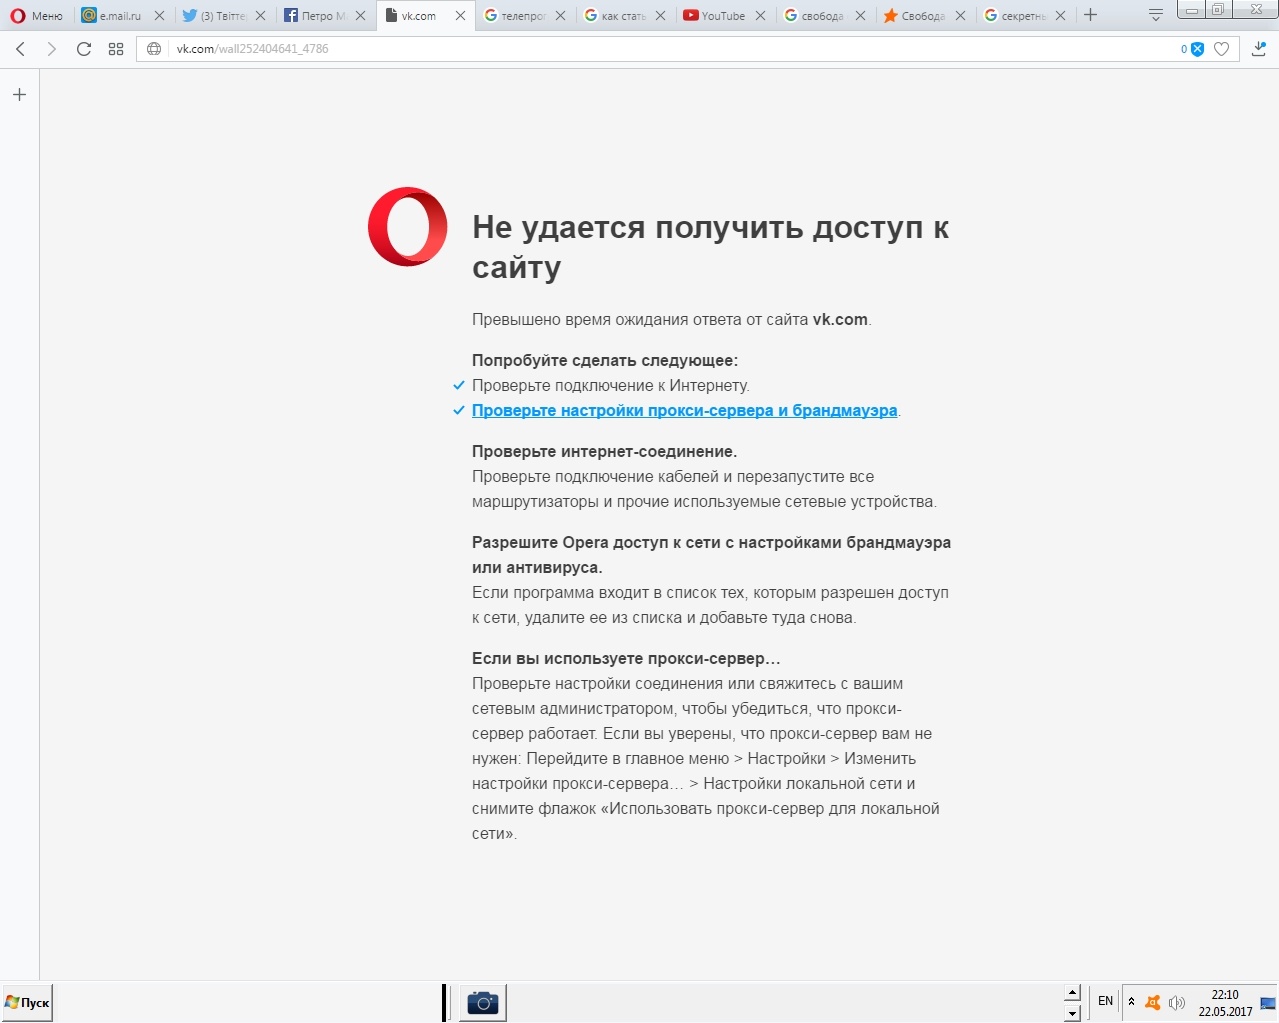Open proxy and firewall settings link

point(684,411)
